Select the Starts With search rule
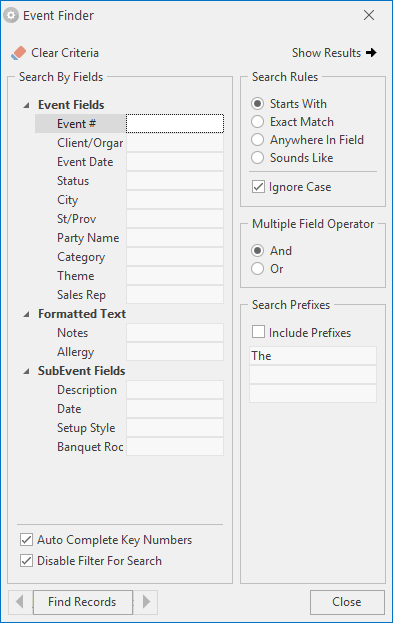Viewport: 393px width, 623px height. tap(257, 104)
